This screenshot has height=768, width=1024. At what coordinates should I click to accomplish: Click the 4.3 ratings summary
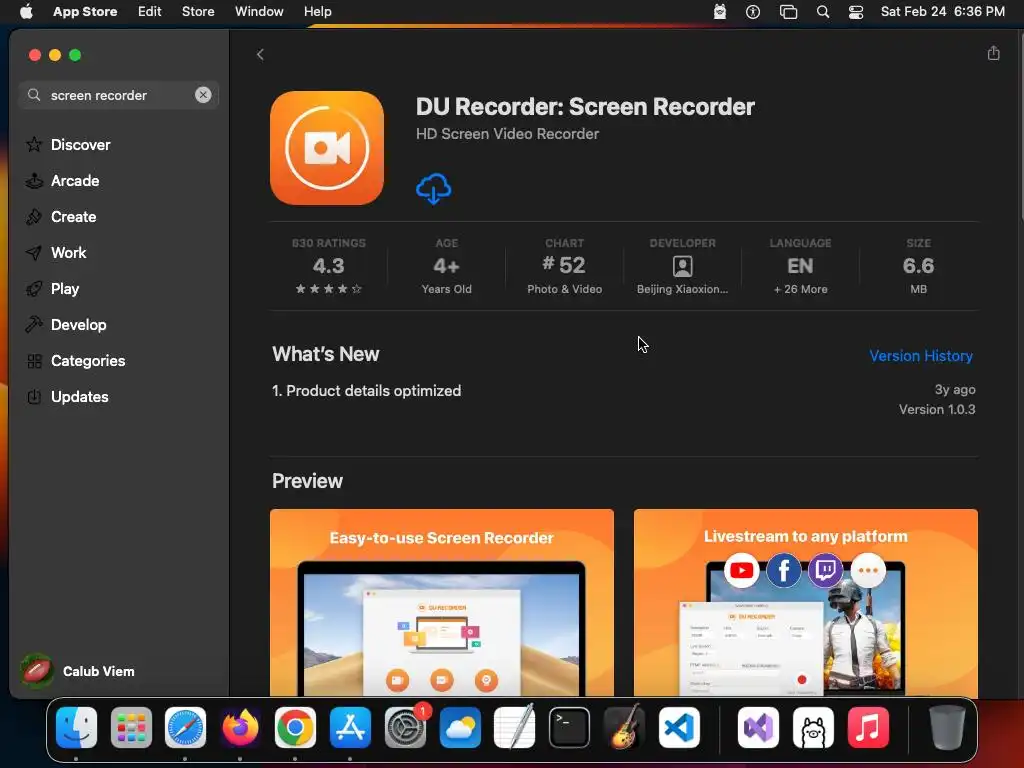[x=328, y=266]
